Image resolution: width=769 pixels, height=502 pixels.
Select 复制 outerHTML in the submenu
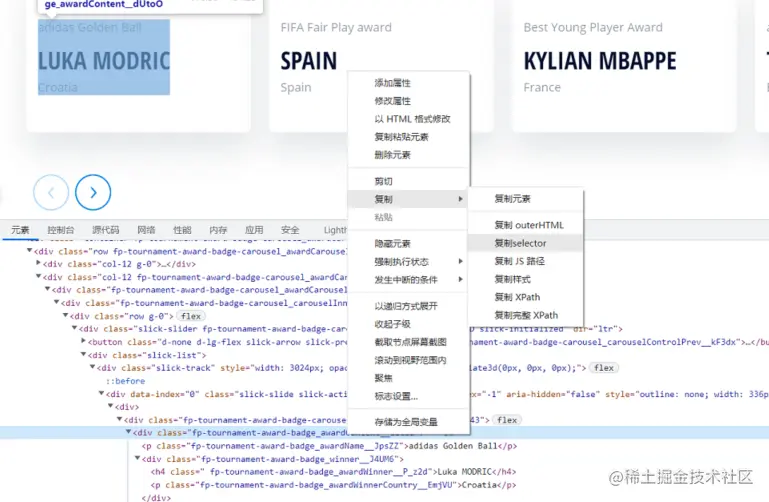pos(526,225)
